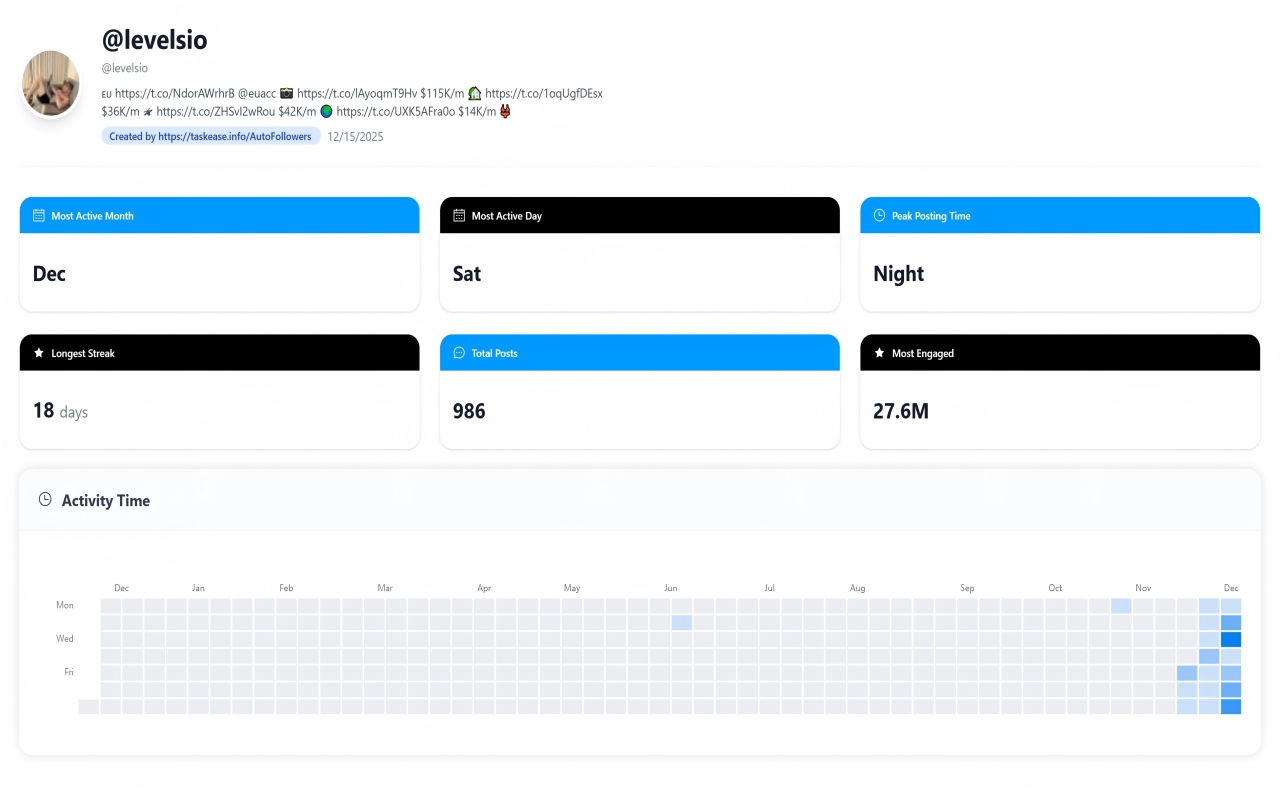Click the star icon beside Longest Streak

[39, 353]
